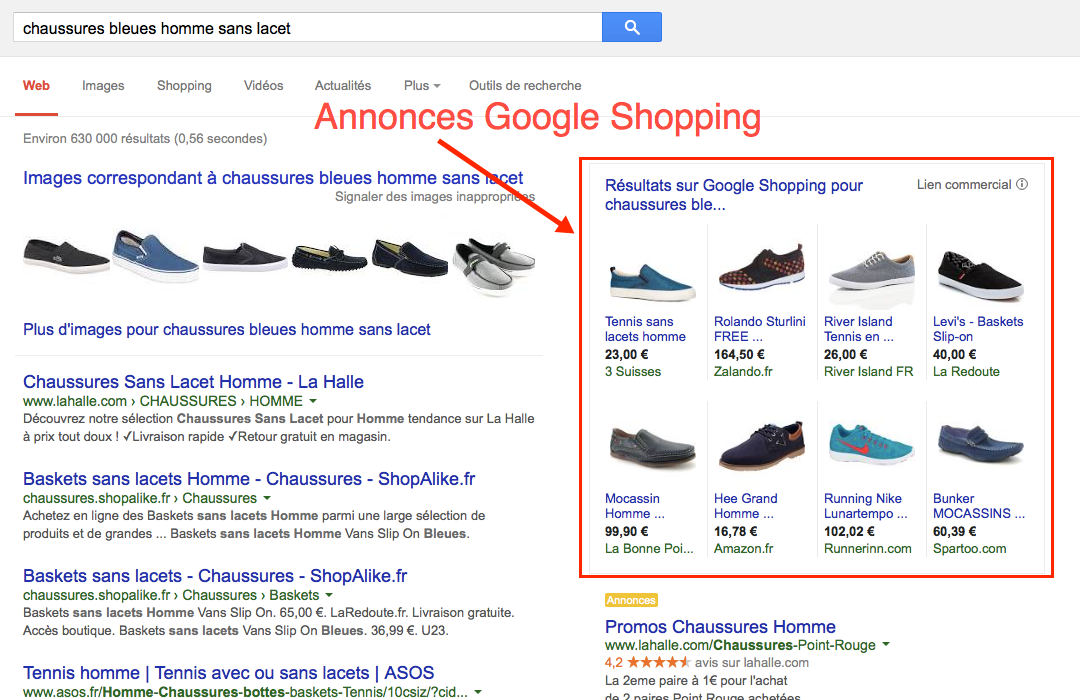The height and width of the screenshot is (700, 1080).
Task: Click the Spartoo.com merchant name
Action: pyautogui.click(x=969, y=549)
